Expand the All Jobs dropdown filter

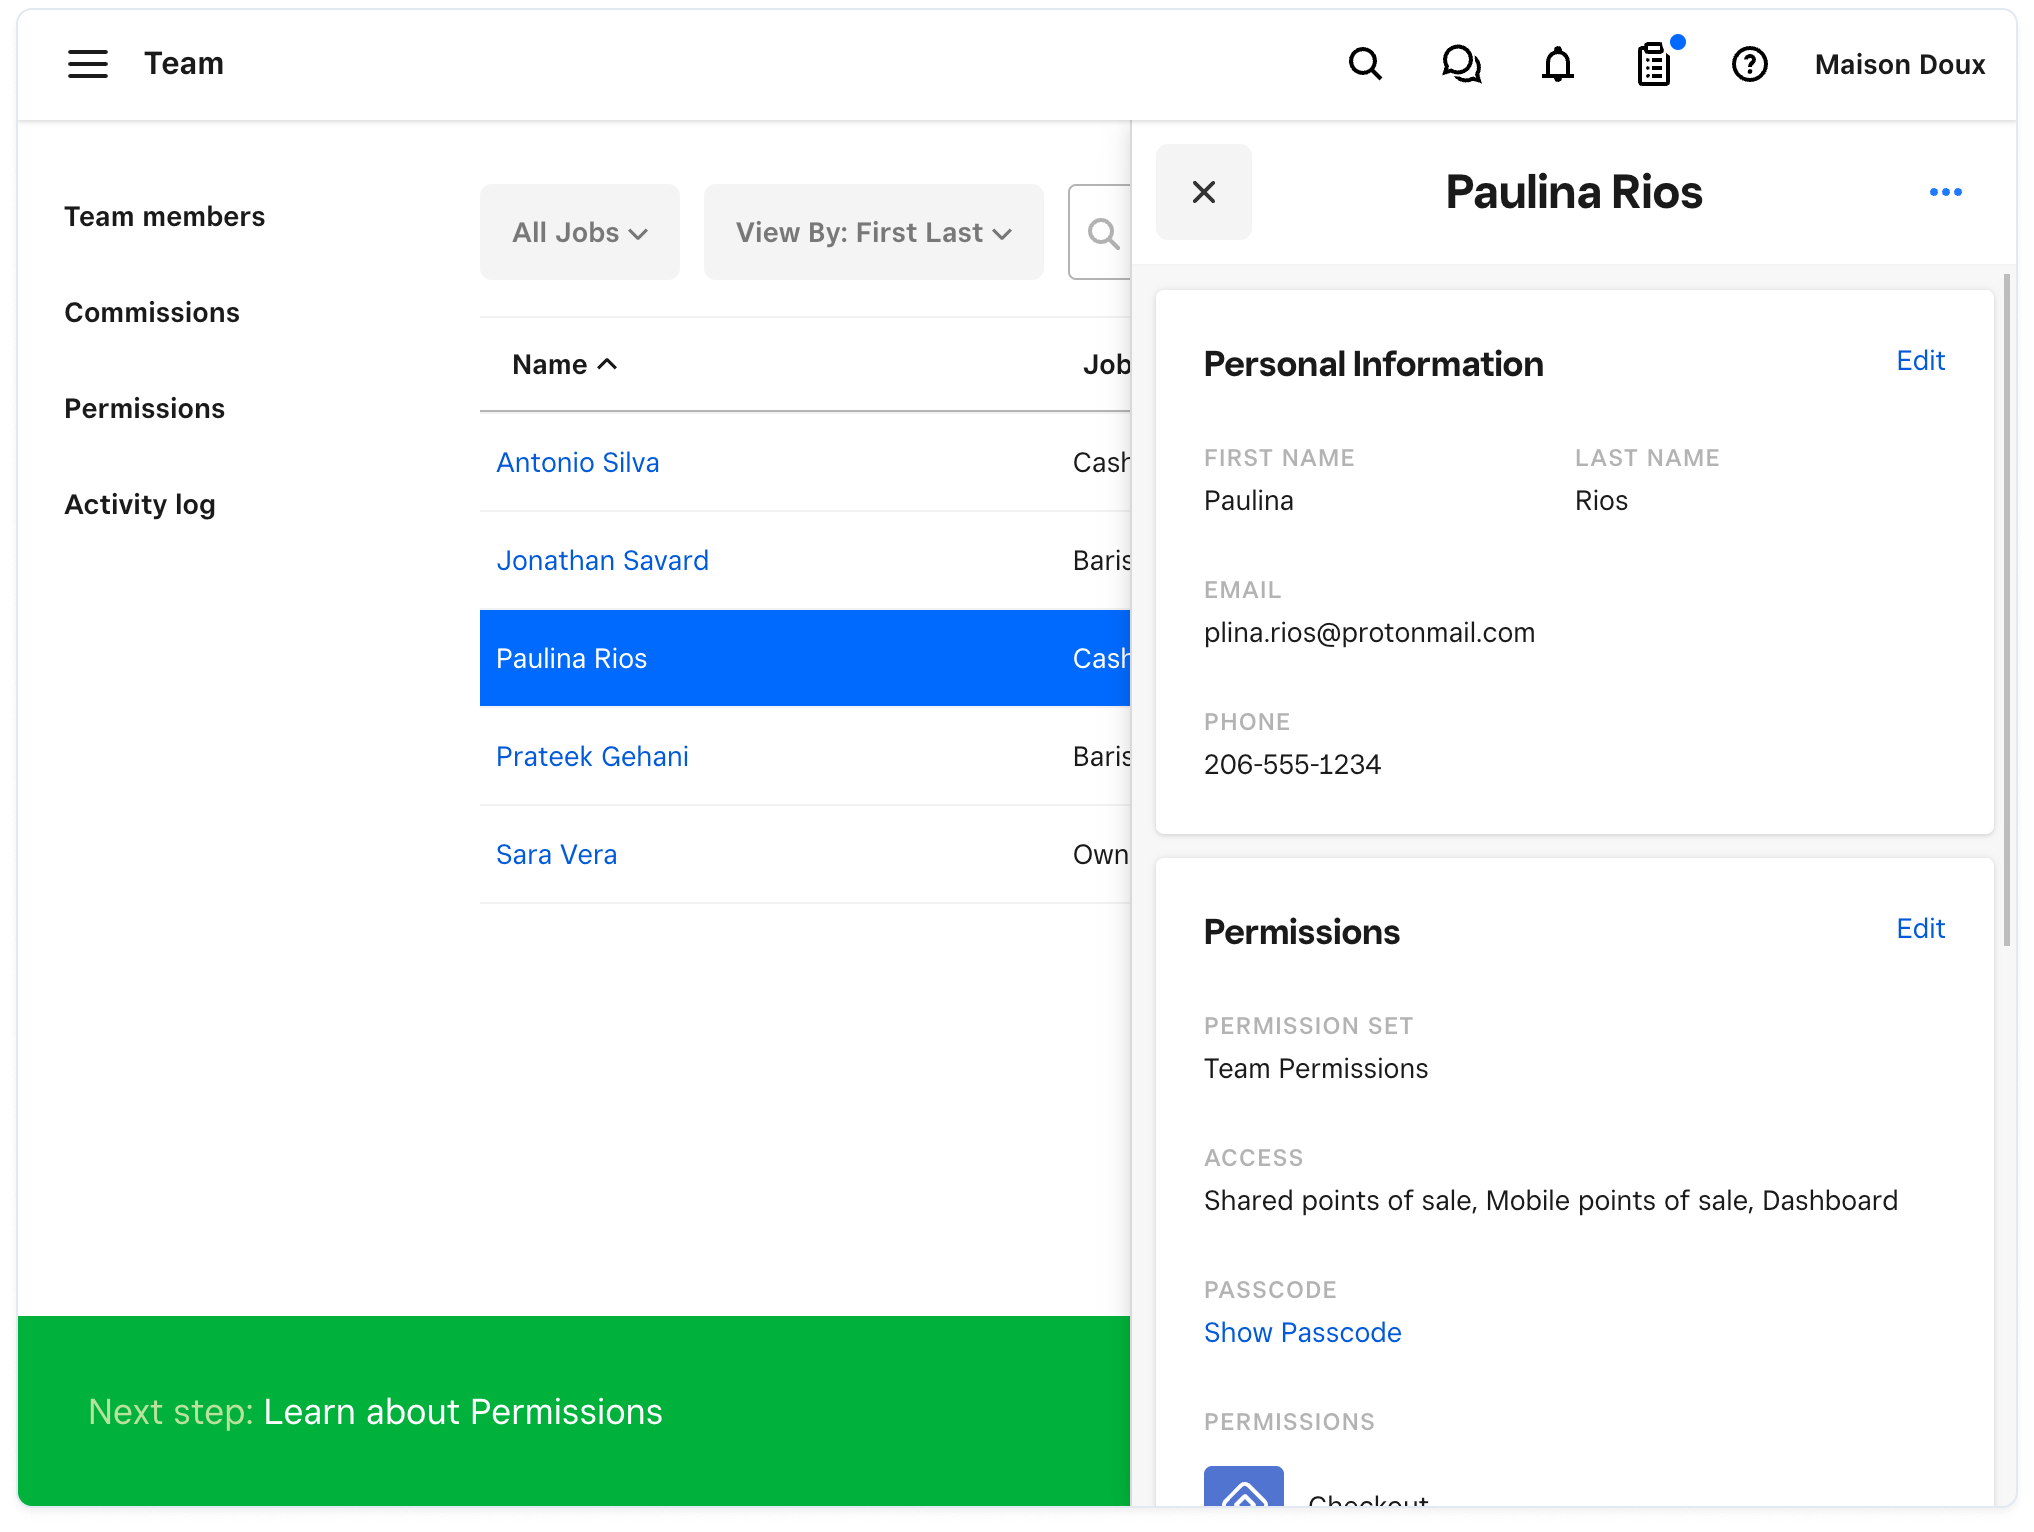coord(578,230)
